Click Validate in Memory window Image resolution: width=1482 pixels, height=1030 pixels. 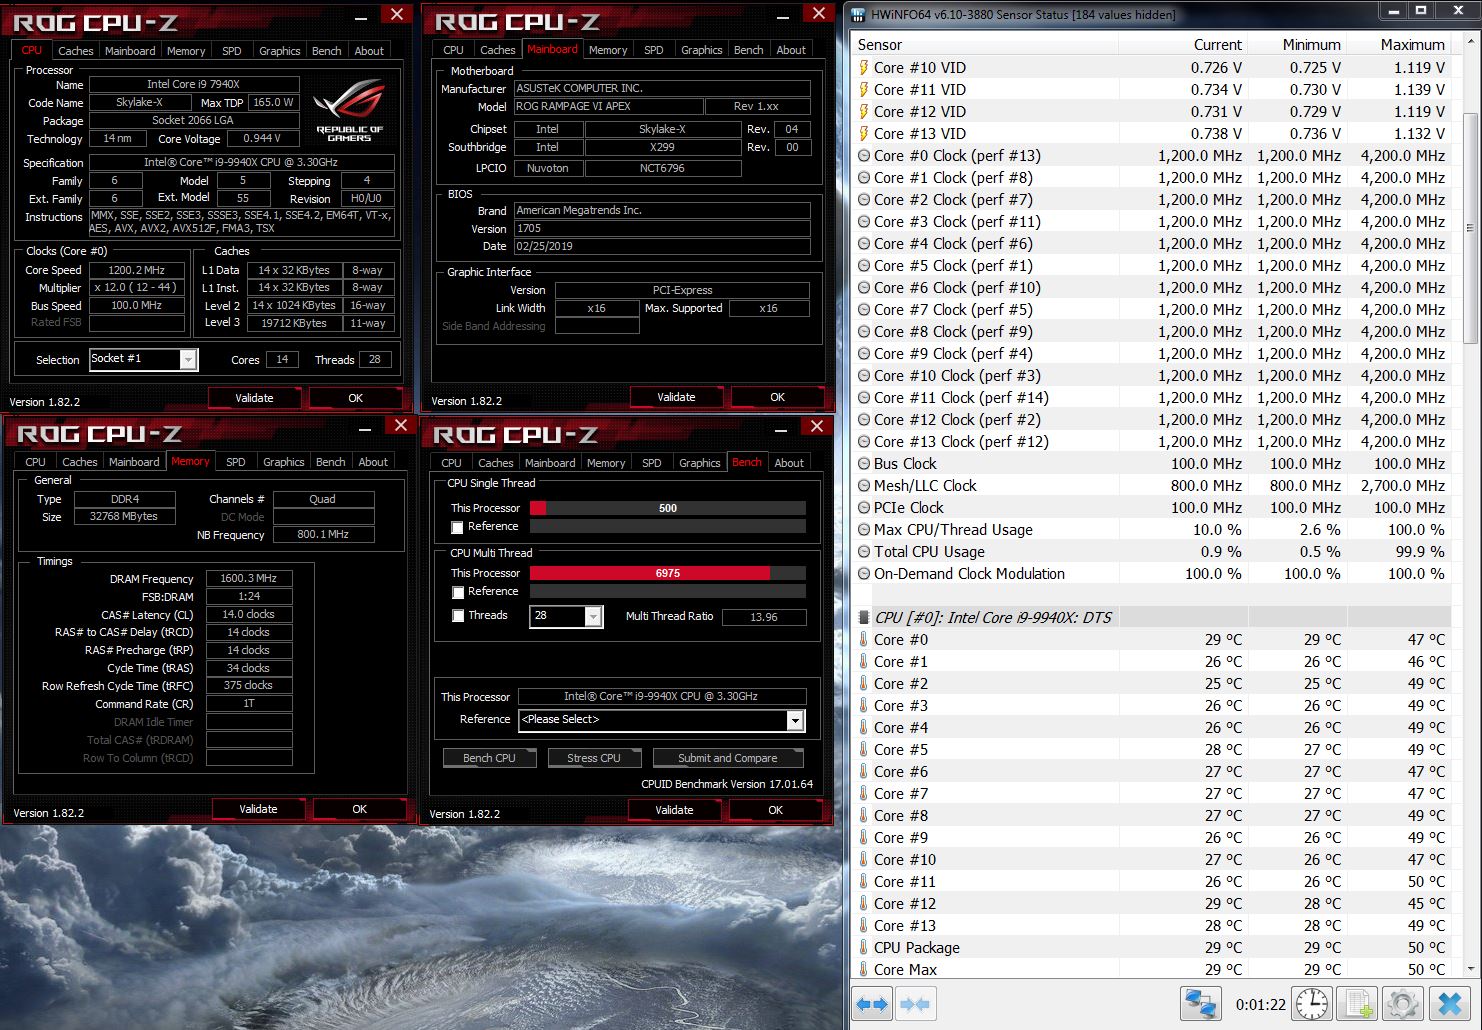pos(258,809)
